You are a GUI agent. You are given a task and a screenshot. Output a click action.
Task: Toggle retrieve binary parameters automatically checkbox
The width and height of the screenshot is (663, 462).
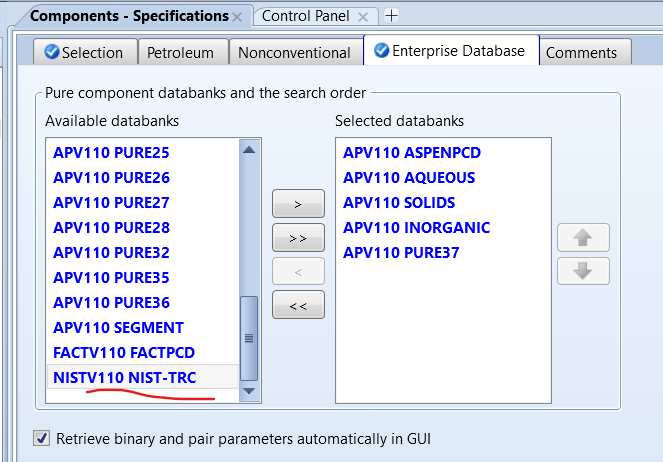pyautogui.click(x=41, y=438)
